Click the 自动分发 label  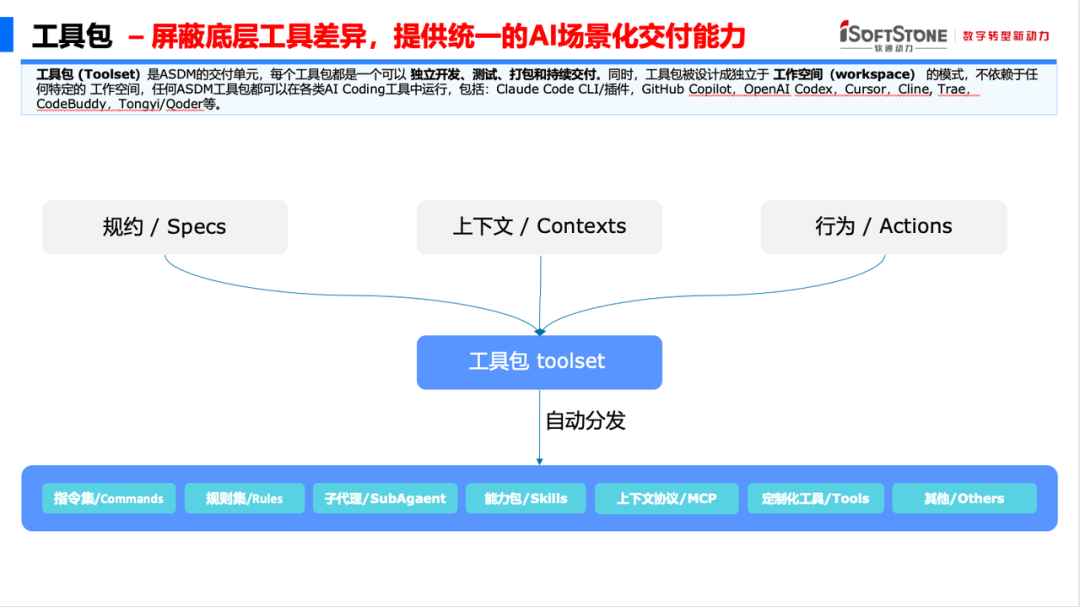click(x=585, y=421)
